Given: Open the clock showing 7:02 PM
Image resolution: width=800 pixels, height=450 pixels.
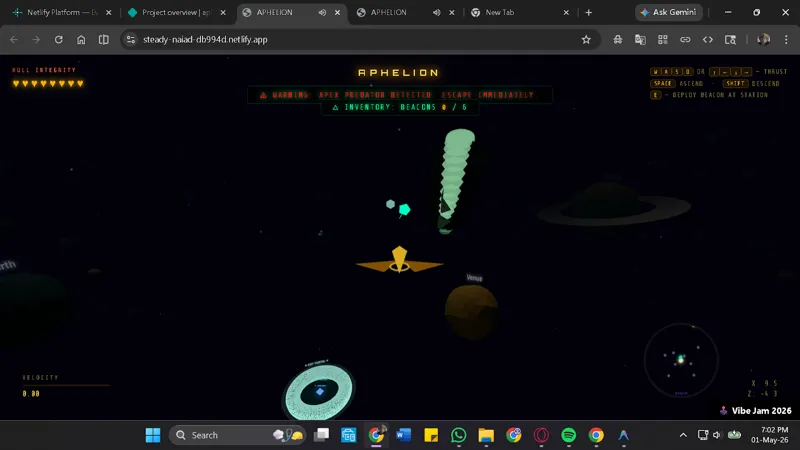Looking at the screenshot, I should point(770,435).
